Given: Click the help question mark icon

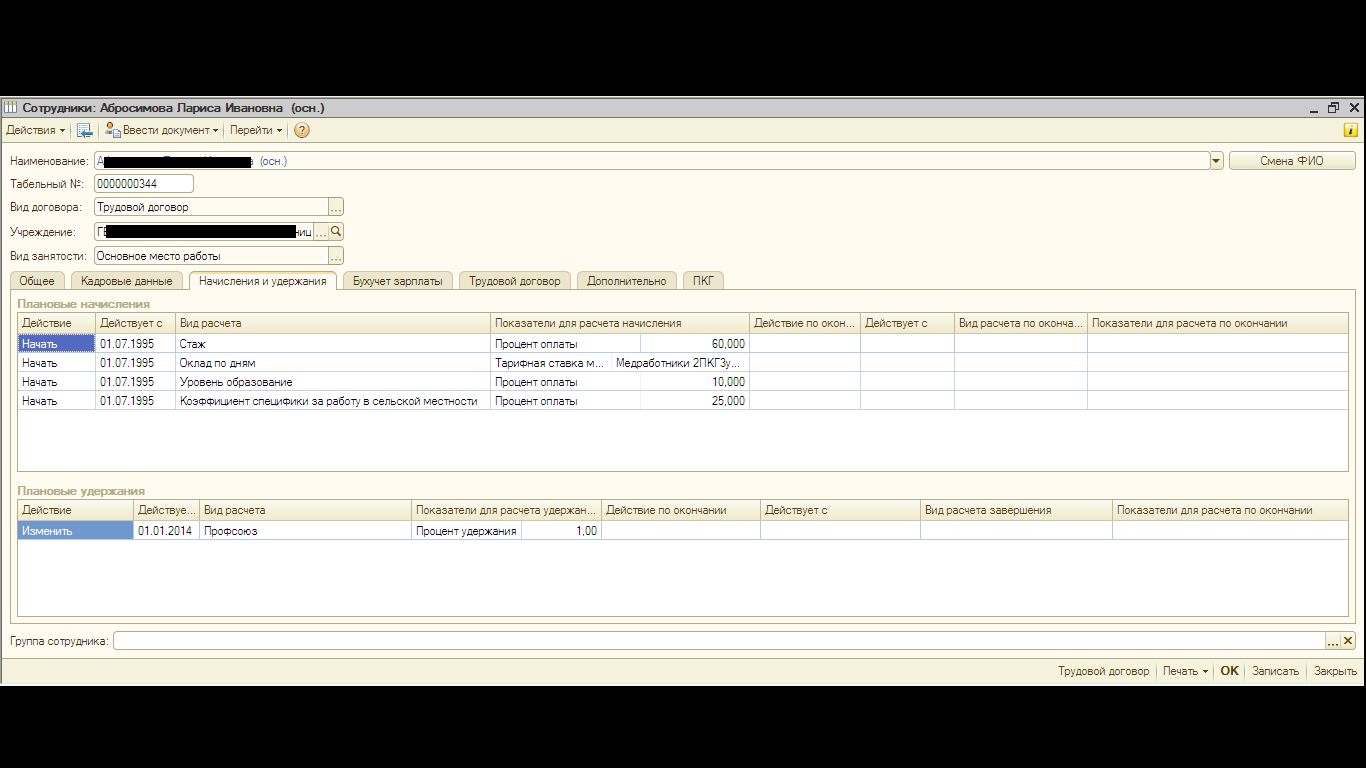Looking at the screenshot, I should pyautogui.click(x=301, y=130).
